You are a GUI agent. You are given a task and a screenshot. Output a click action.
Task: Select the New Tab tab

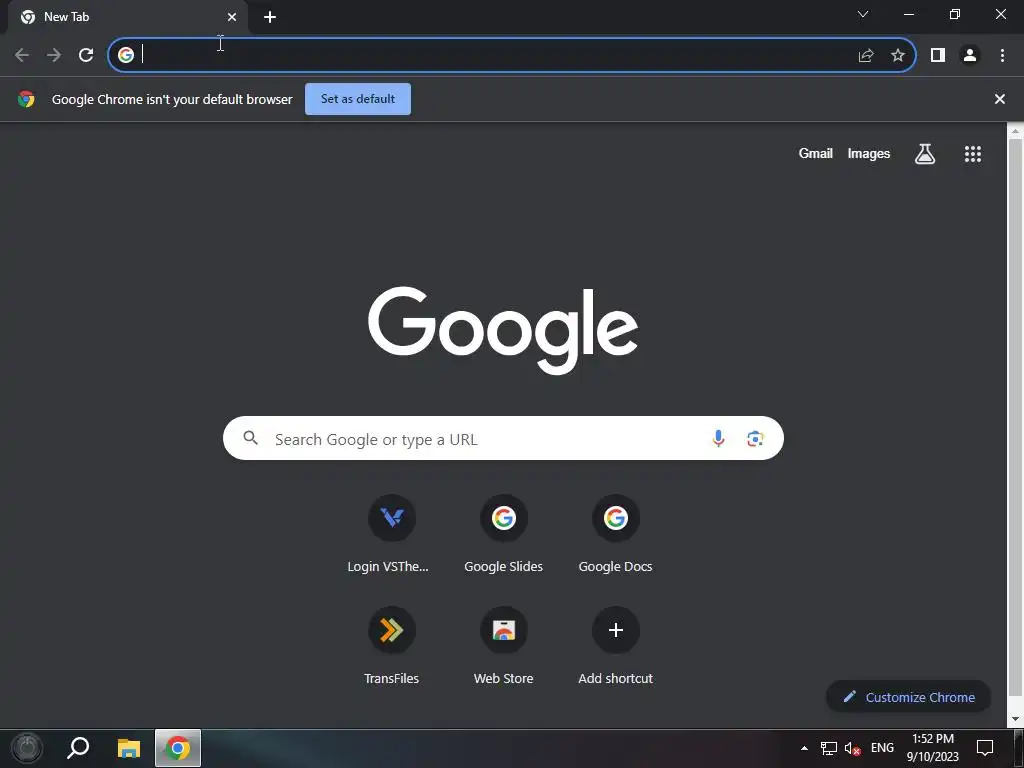click(x=128, y=17)
